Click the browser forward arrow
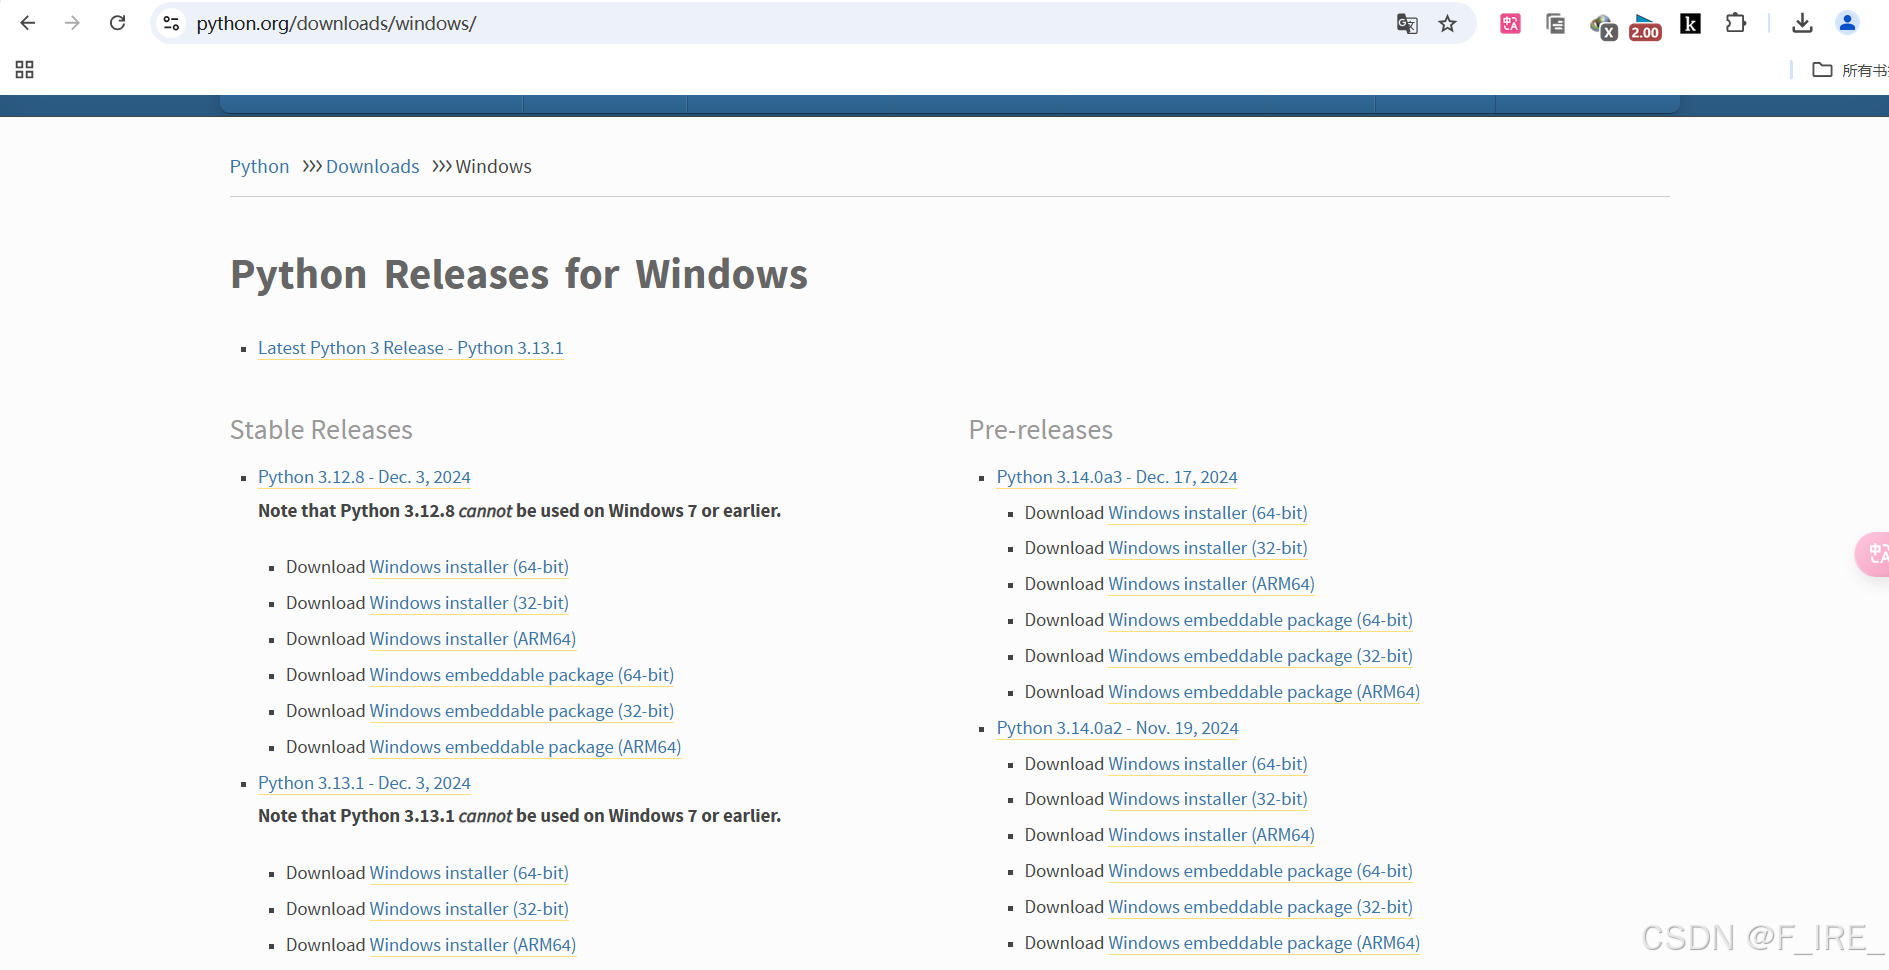 72,23
